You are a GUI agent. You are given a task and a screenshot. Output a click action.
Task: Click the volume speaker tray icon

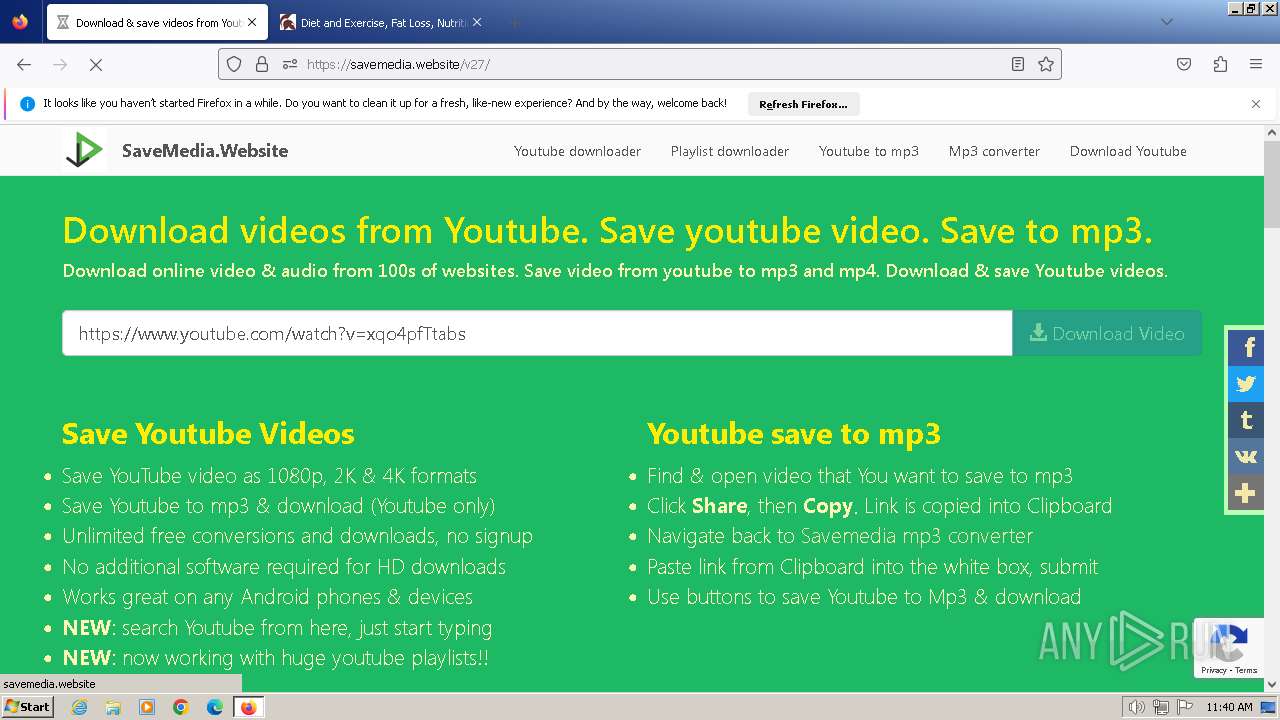pyautogui.click(x=1137, y=707)
